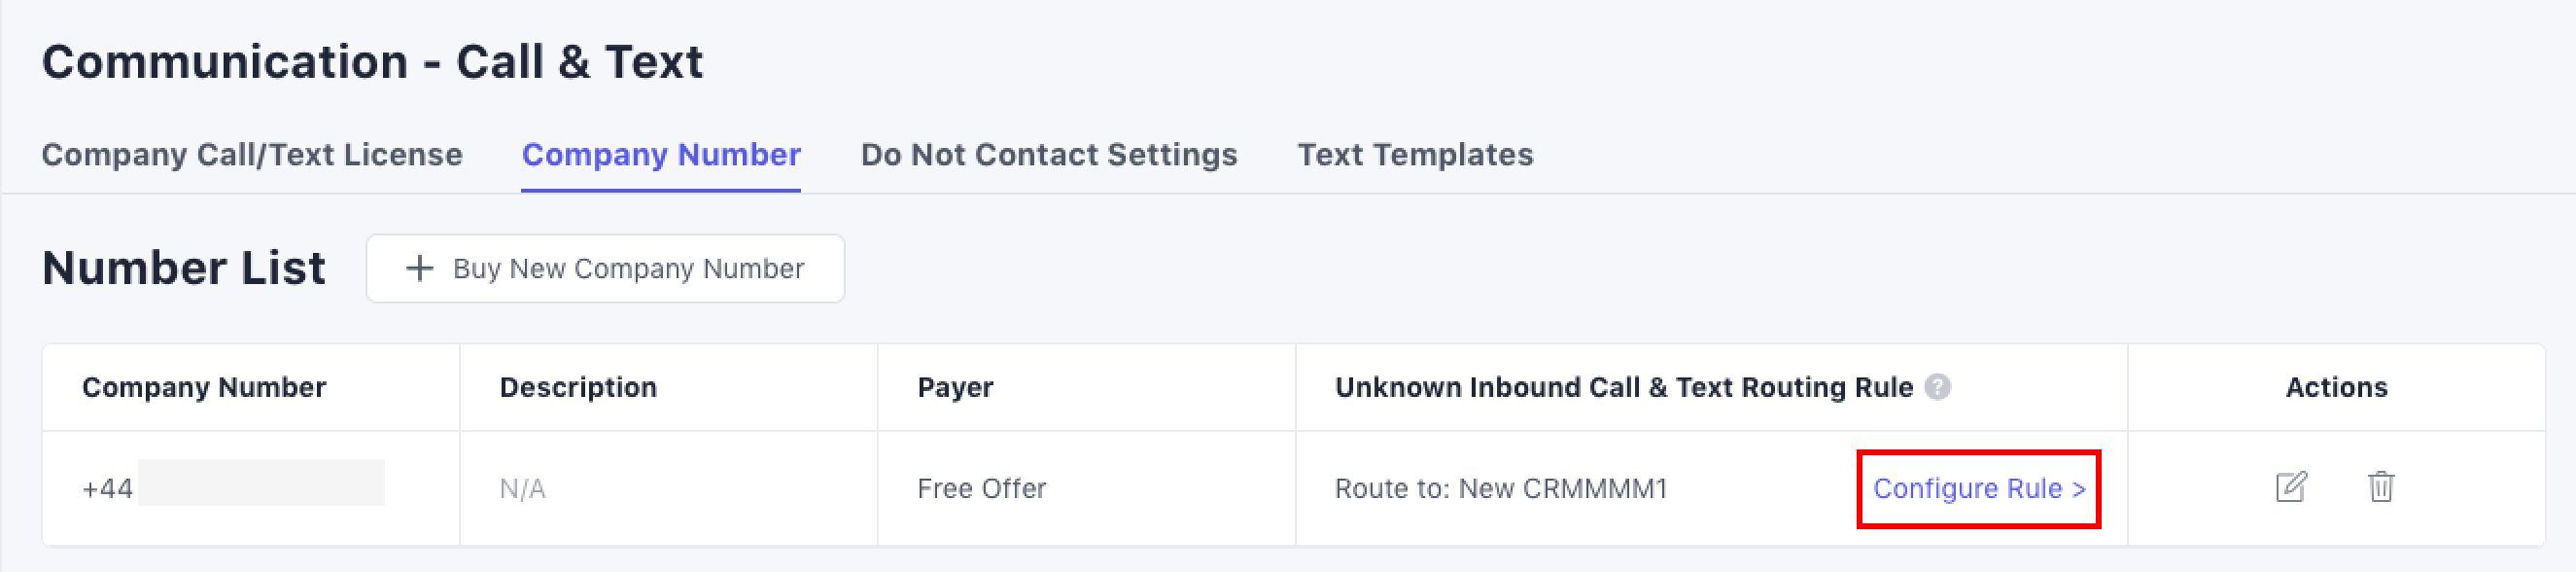
Task: Edit the +44 company number entry
Action: pyautogui.click(x=2290, y=487)
